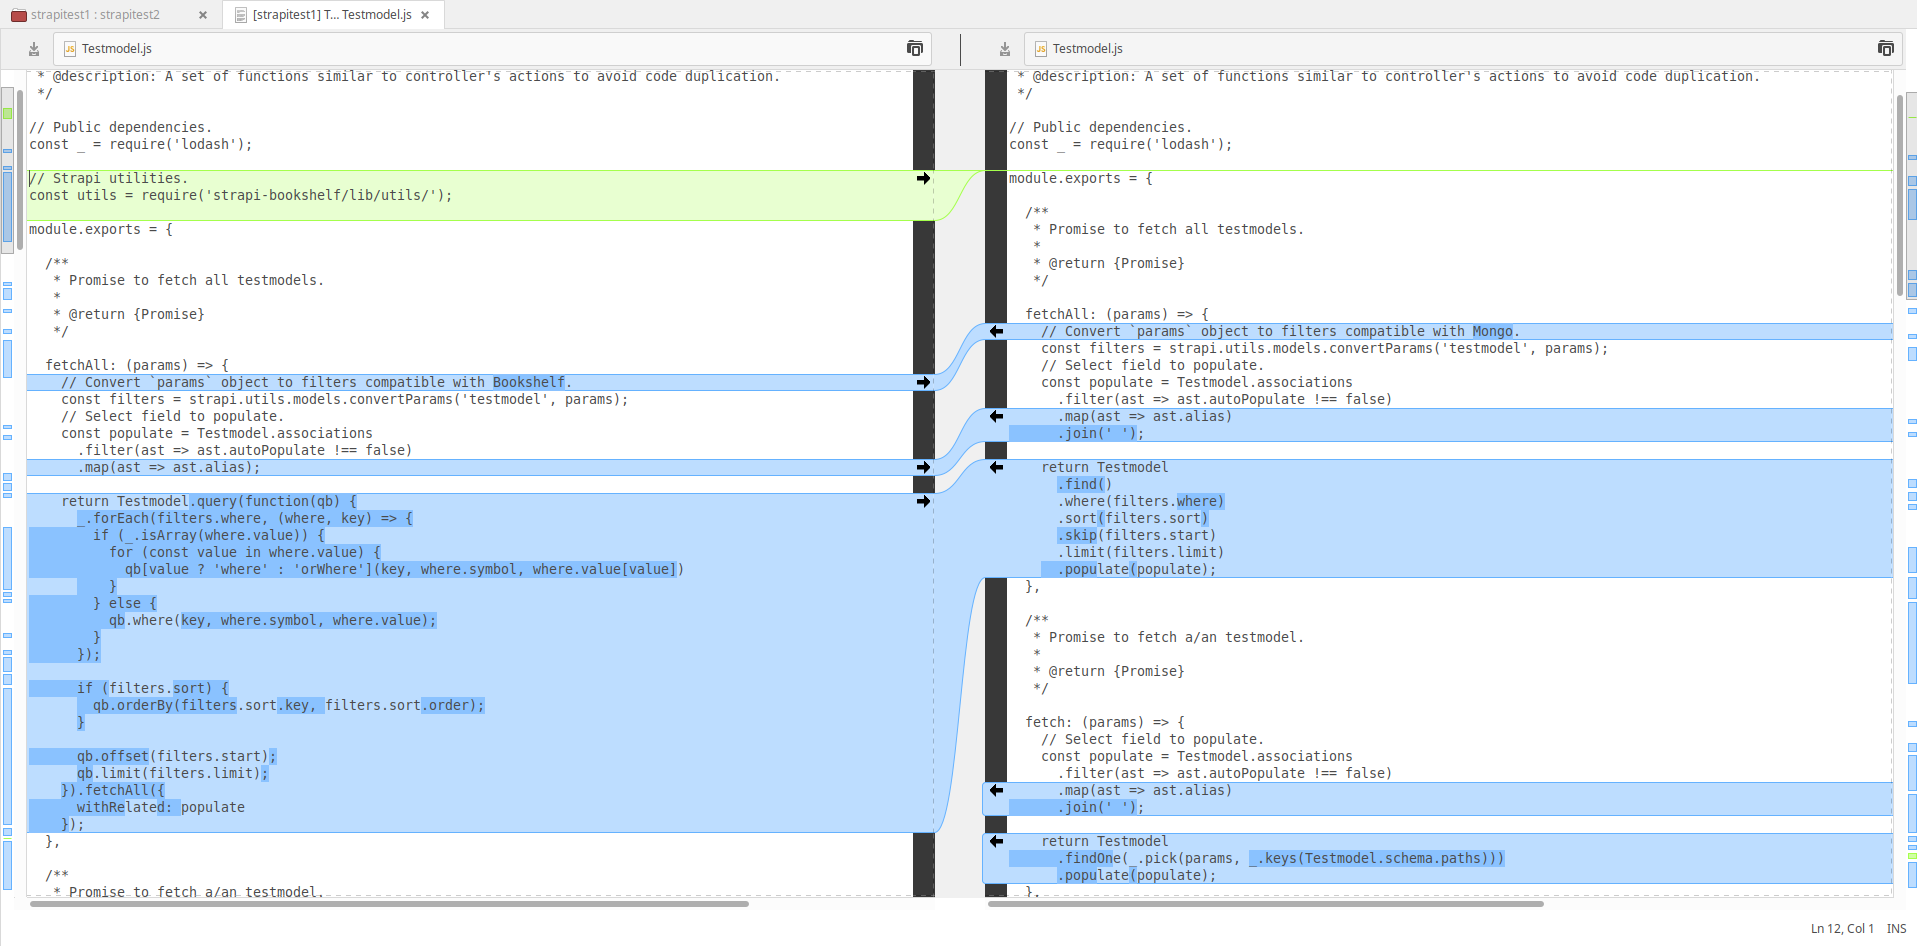Pull the Mongo comment change into left pane
Viewport: 1917px width, 946px height.
[x=995, y=332]
